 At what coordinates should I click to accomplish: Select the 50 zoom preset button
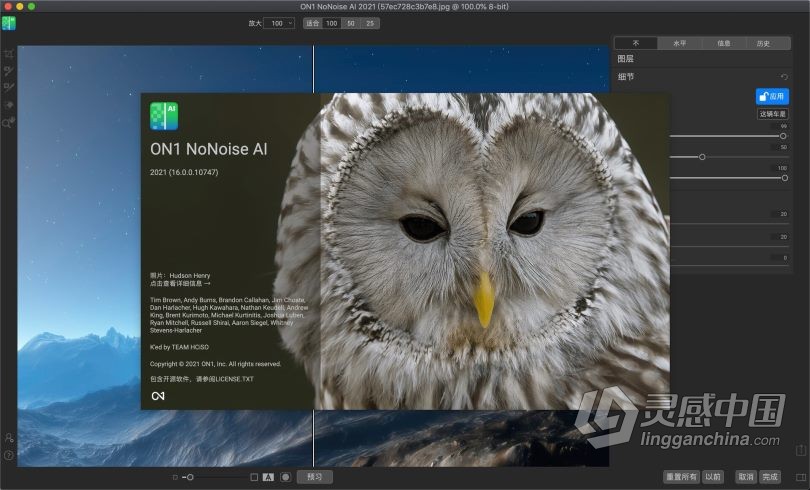tap(351, 23)
